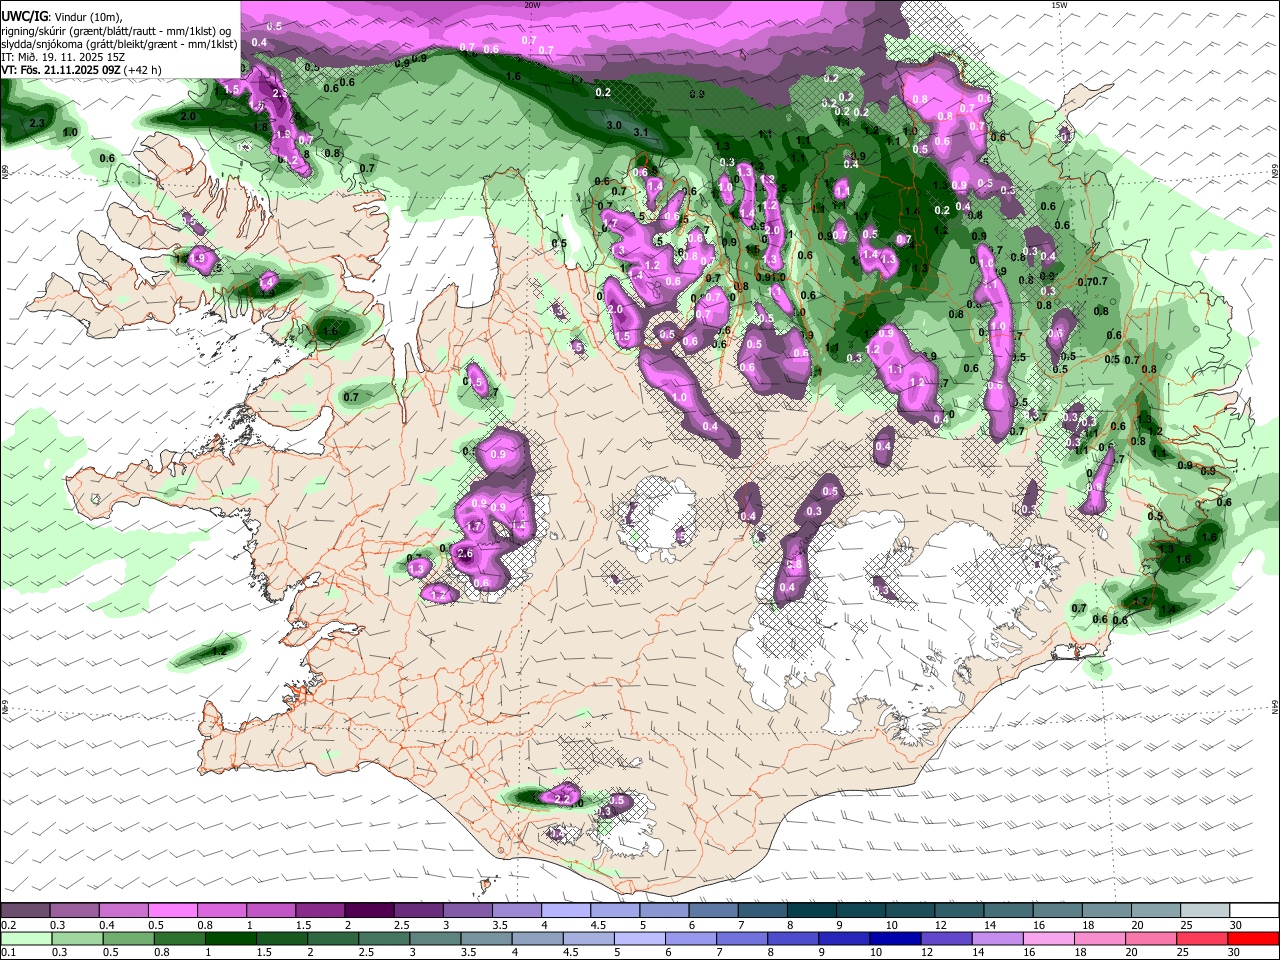Click the 'IT: Mið. 19. 11. 2025 15Z' line
Screen dimensions: 1280x960
(63, 57)
